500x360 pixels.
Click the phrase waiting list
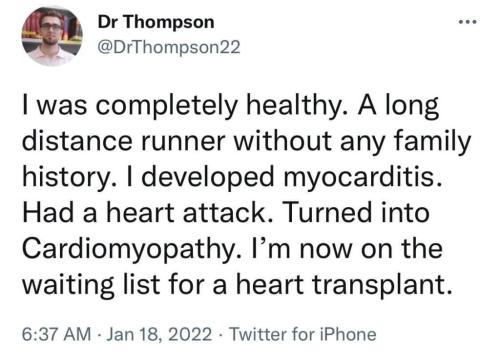coord(91,286)
